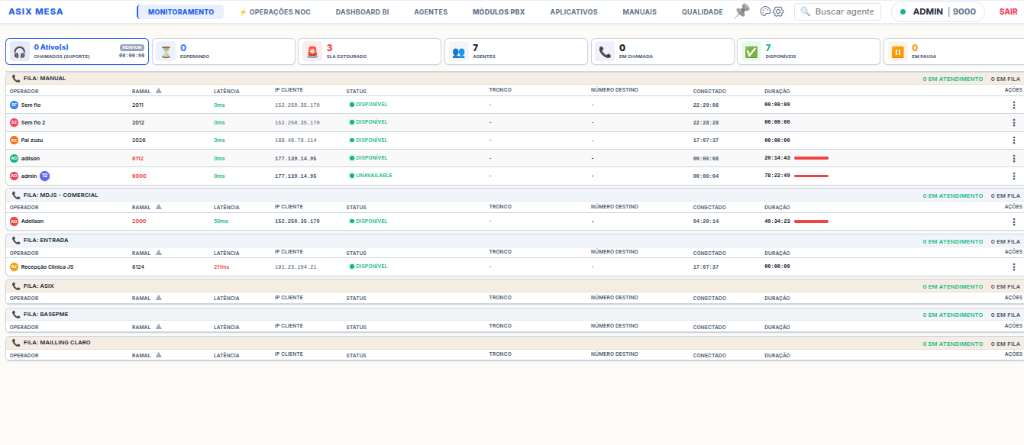
Task: Click the ADMIN 9000 user pill
Action: click(x=938, y=12)
